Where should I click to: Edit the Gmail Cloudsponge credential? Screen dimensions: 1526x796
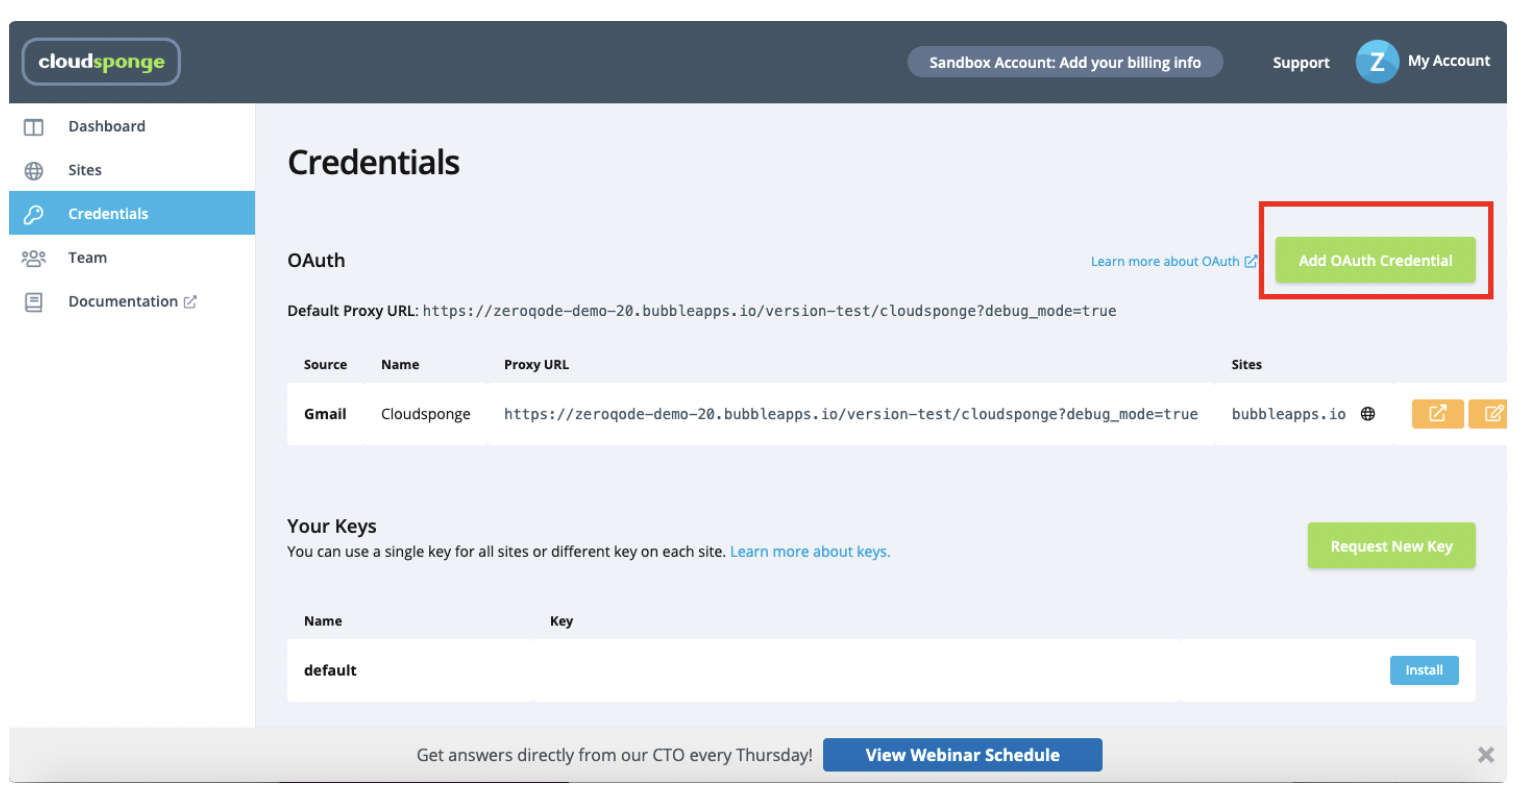(x=1492, y=414)
